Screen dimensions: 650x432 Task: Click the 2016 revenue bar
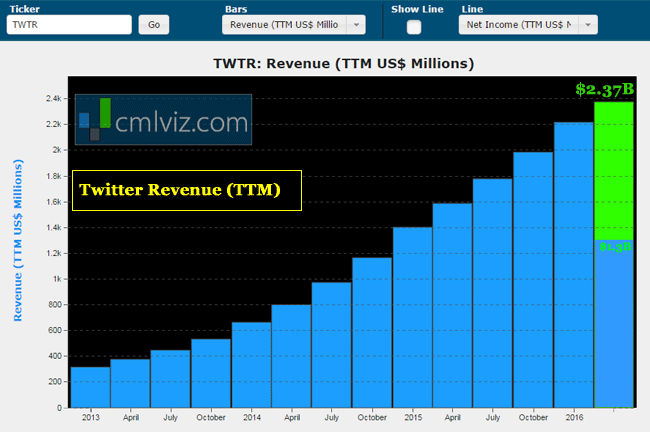[574, 265]
